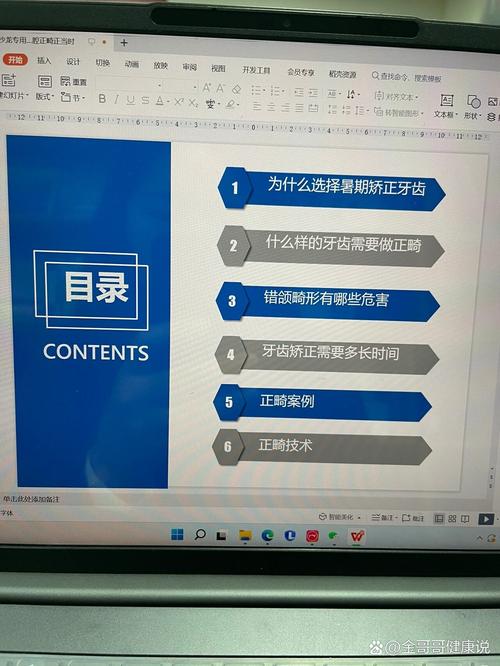Clear formatting with the eraser icon
The width and height of the screenshot is (500, 666).
(237, 89)
